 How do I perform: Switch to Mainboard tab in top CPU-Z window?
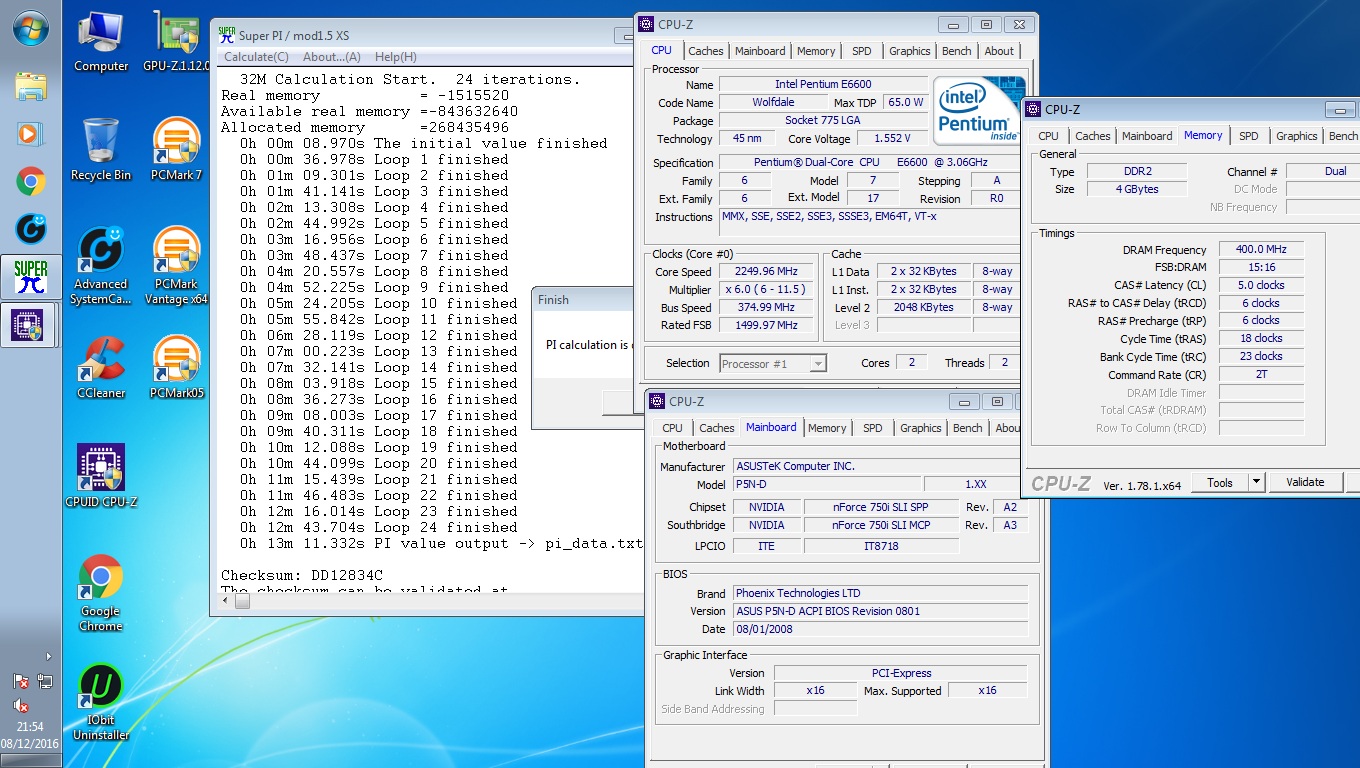pos(760,51)
